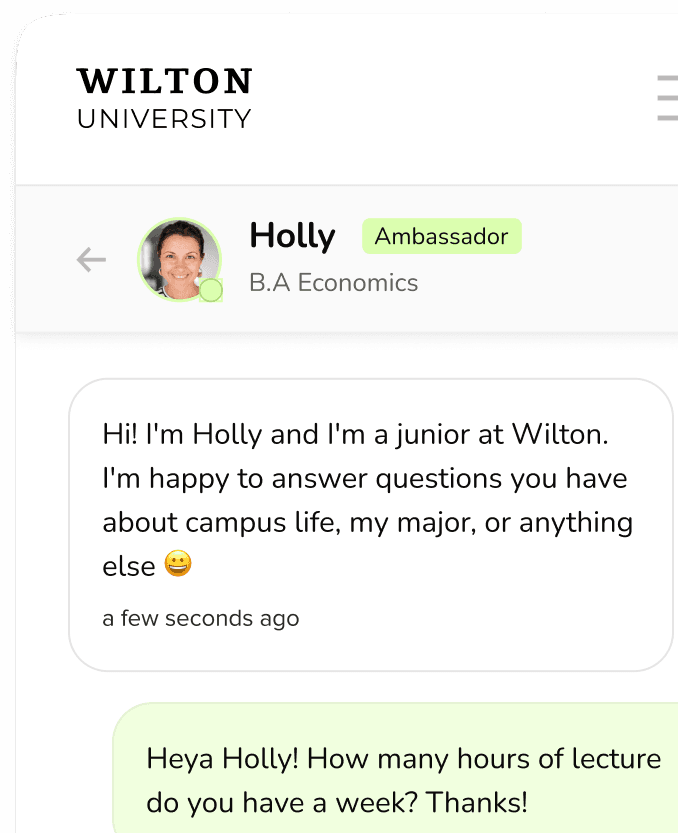
Task: Click the "do you have a week? Thanks!" line
Action: pyautogui.click(x=336, y=803)
